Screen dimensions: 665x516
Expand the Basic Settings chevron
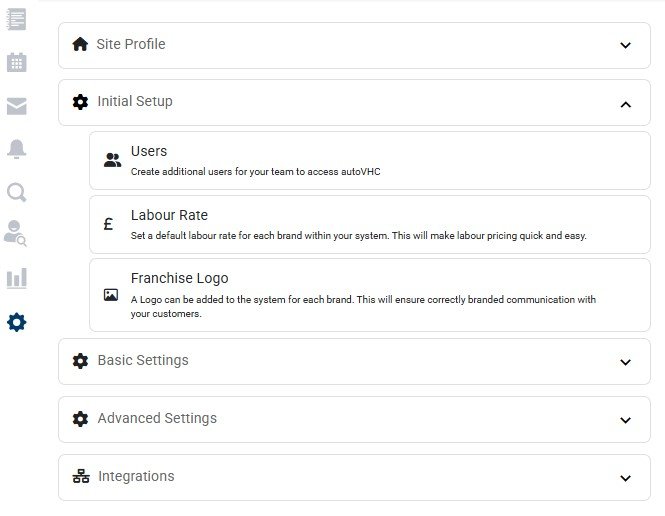[x=625, y=362]
